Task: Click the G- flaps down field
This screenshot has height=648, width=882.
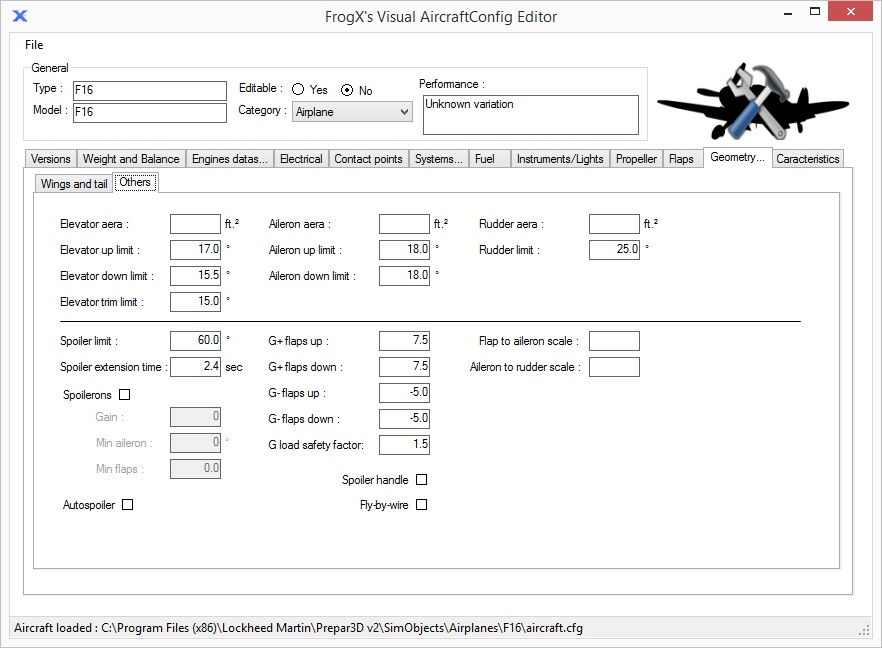Action: (404, 418)
